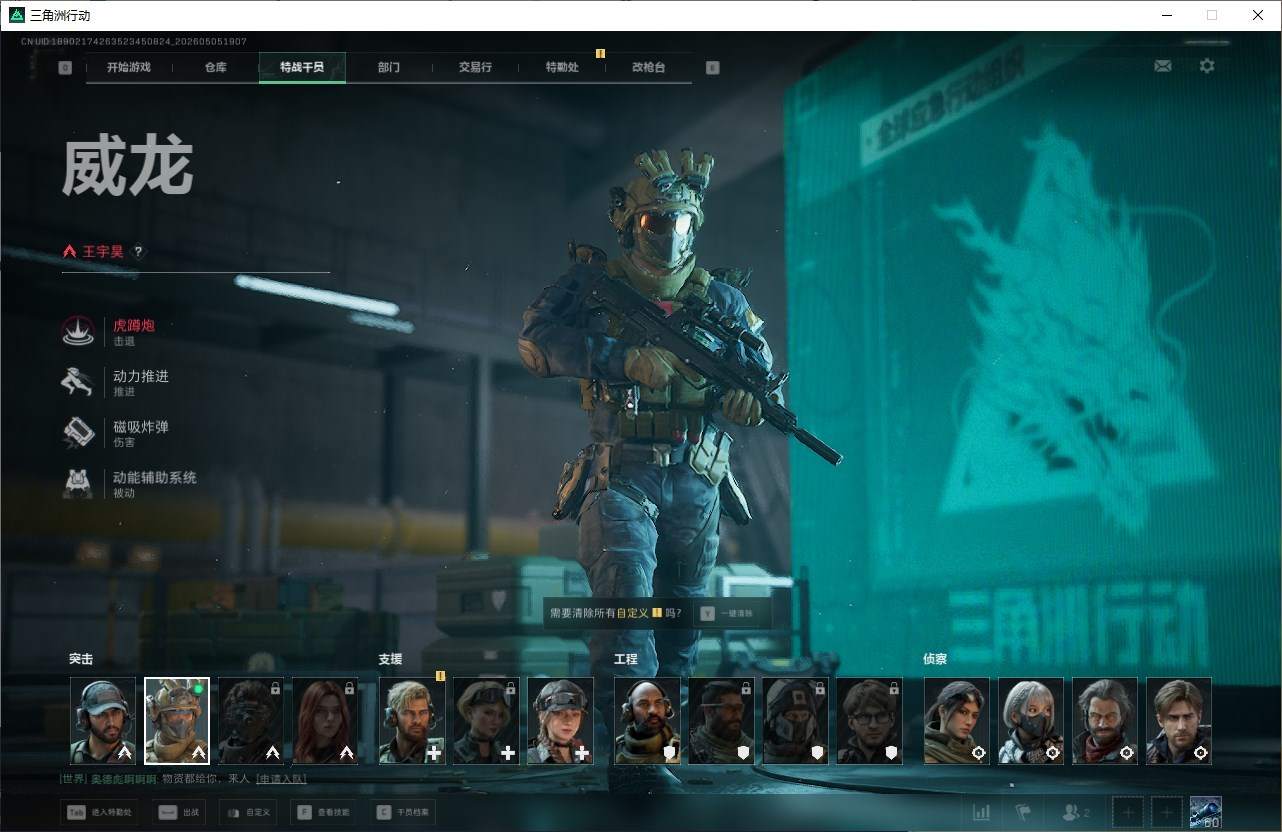Image resolution: width=1282 pixels, height=832 pixels.
Task: Switch to the 仓库 tab
Action: tap(216, 68)
